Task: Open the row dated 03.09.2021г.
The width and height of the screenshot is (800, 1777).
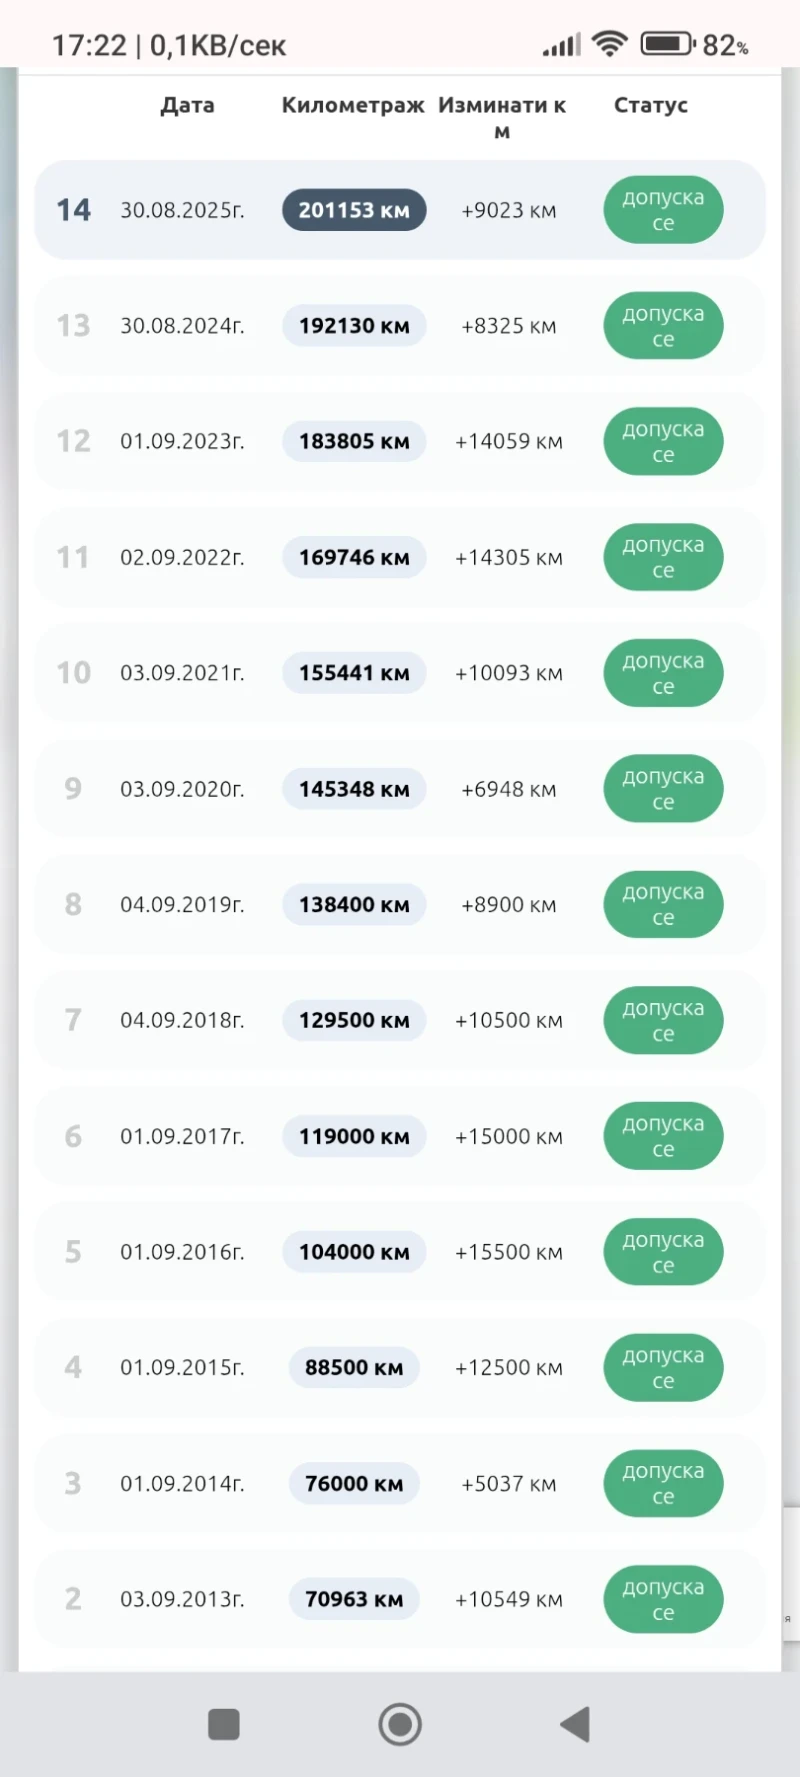Action: click(182, 673)
